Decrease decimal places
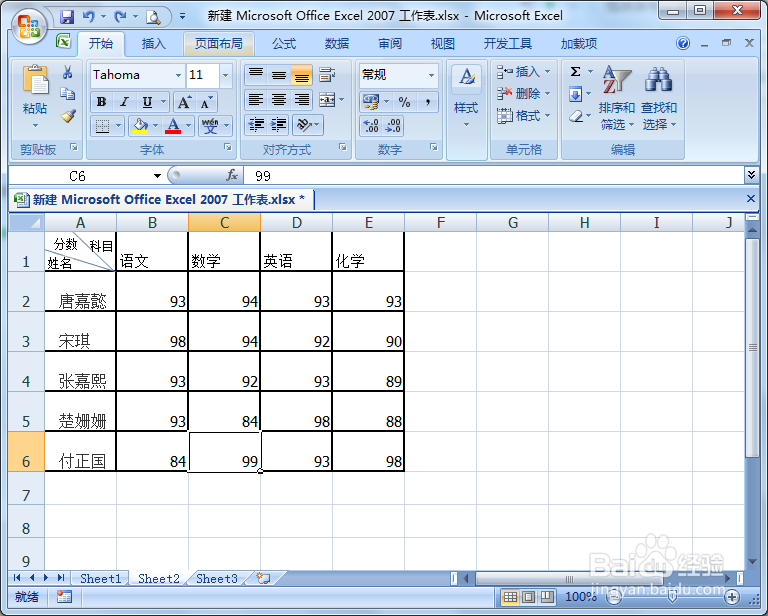The width and height of the screenshot is (768, 616). pos(393,126)
